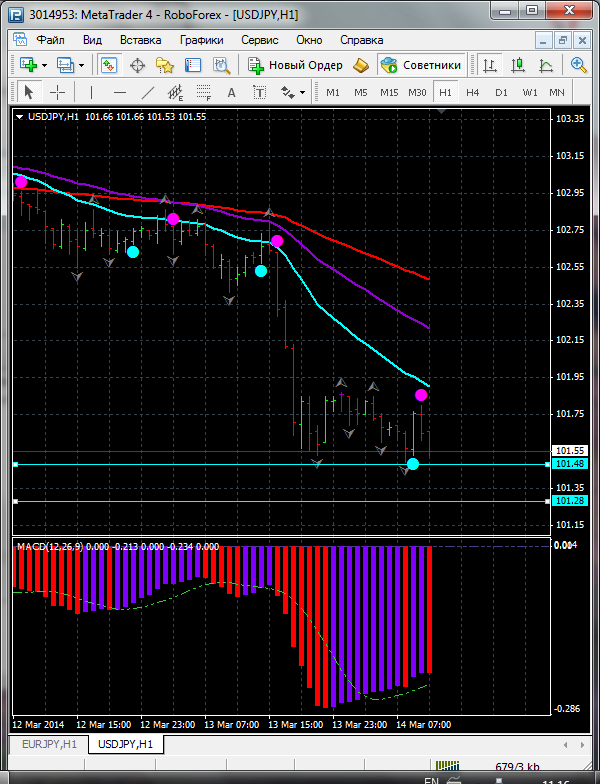Toggle the Navigator star-folder icon
600x784 pixels.
165,66
